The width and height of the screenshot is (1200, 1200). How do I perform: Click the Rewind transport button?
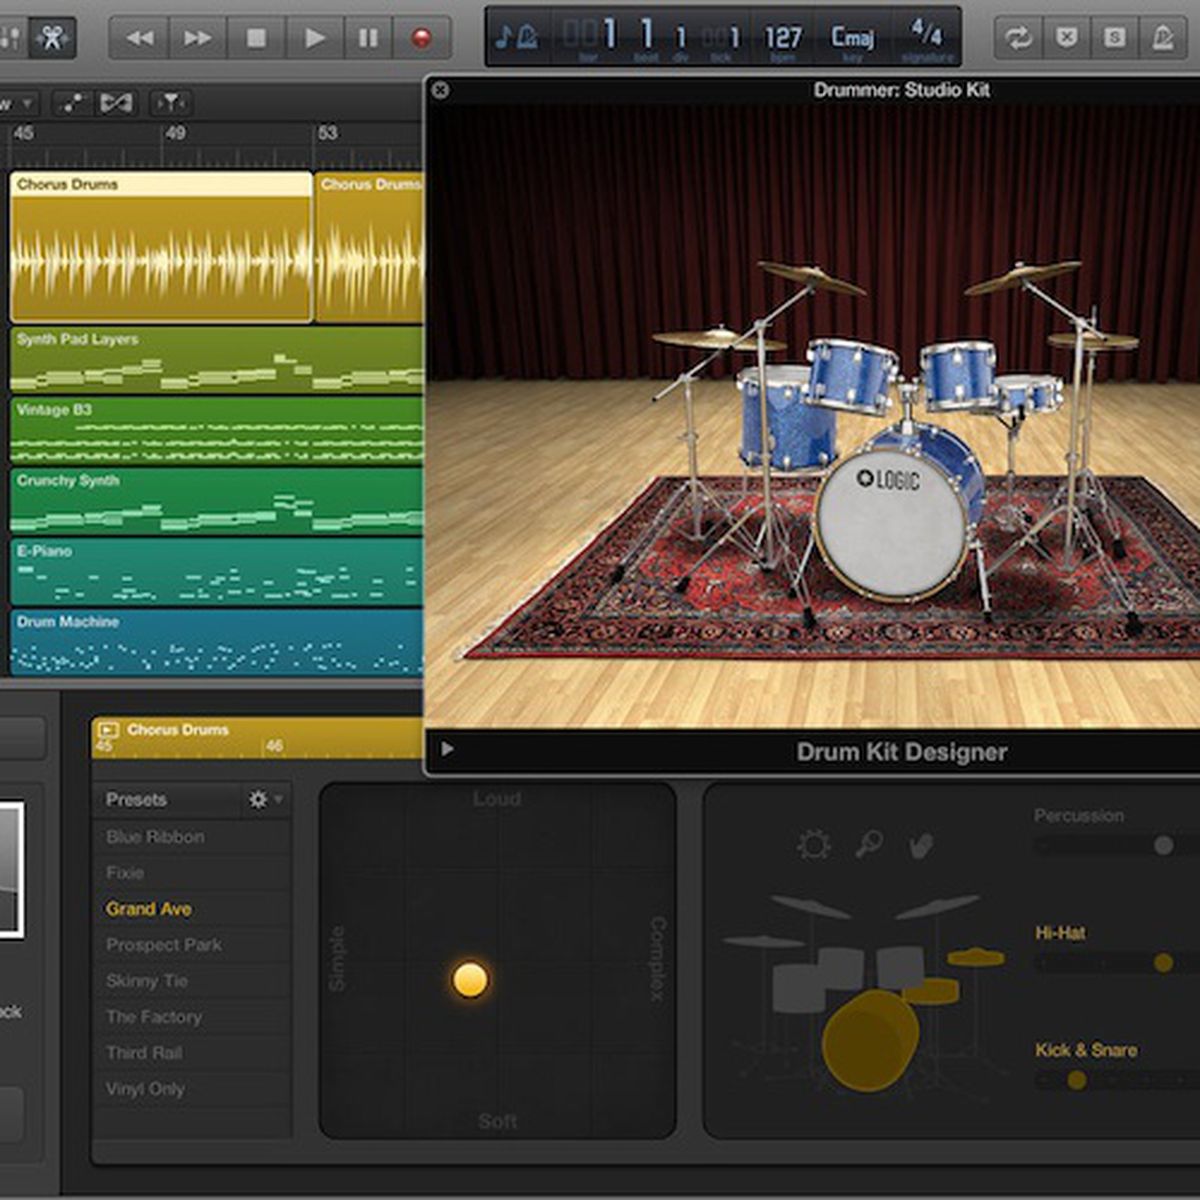tap(138, 38)
